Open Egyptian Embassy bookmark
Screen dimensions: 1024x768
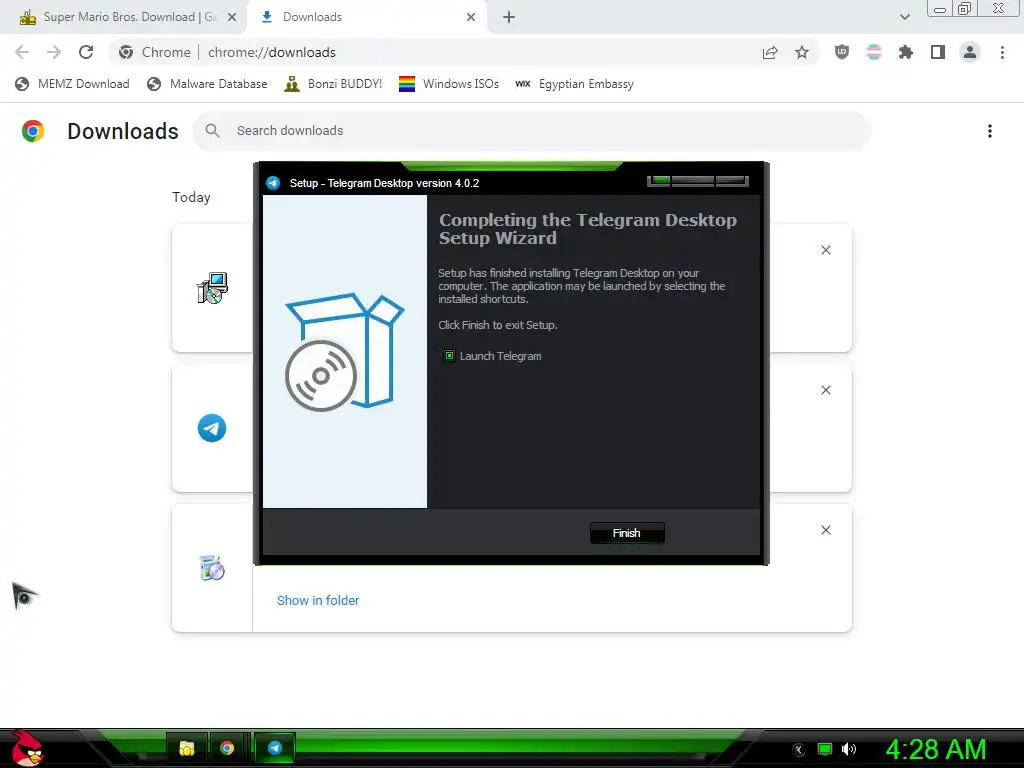(575, 84)
